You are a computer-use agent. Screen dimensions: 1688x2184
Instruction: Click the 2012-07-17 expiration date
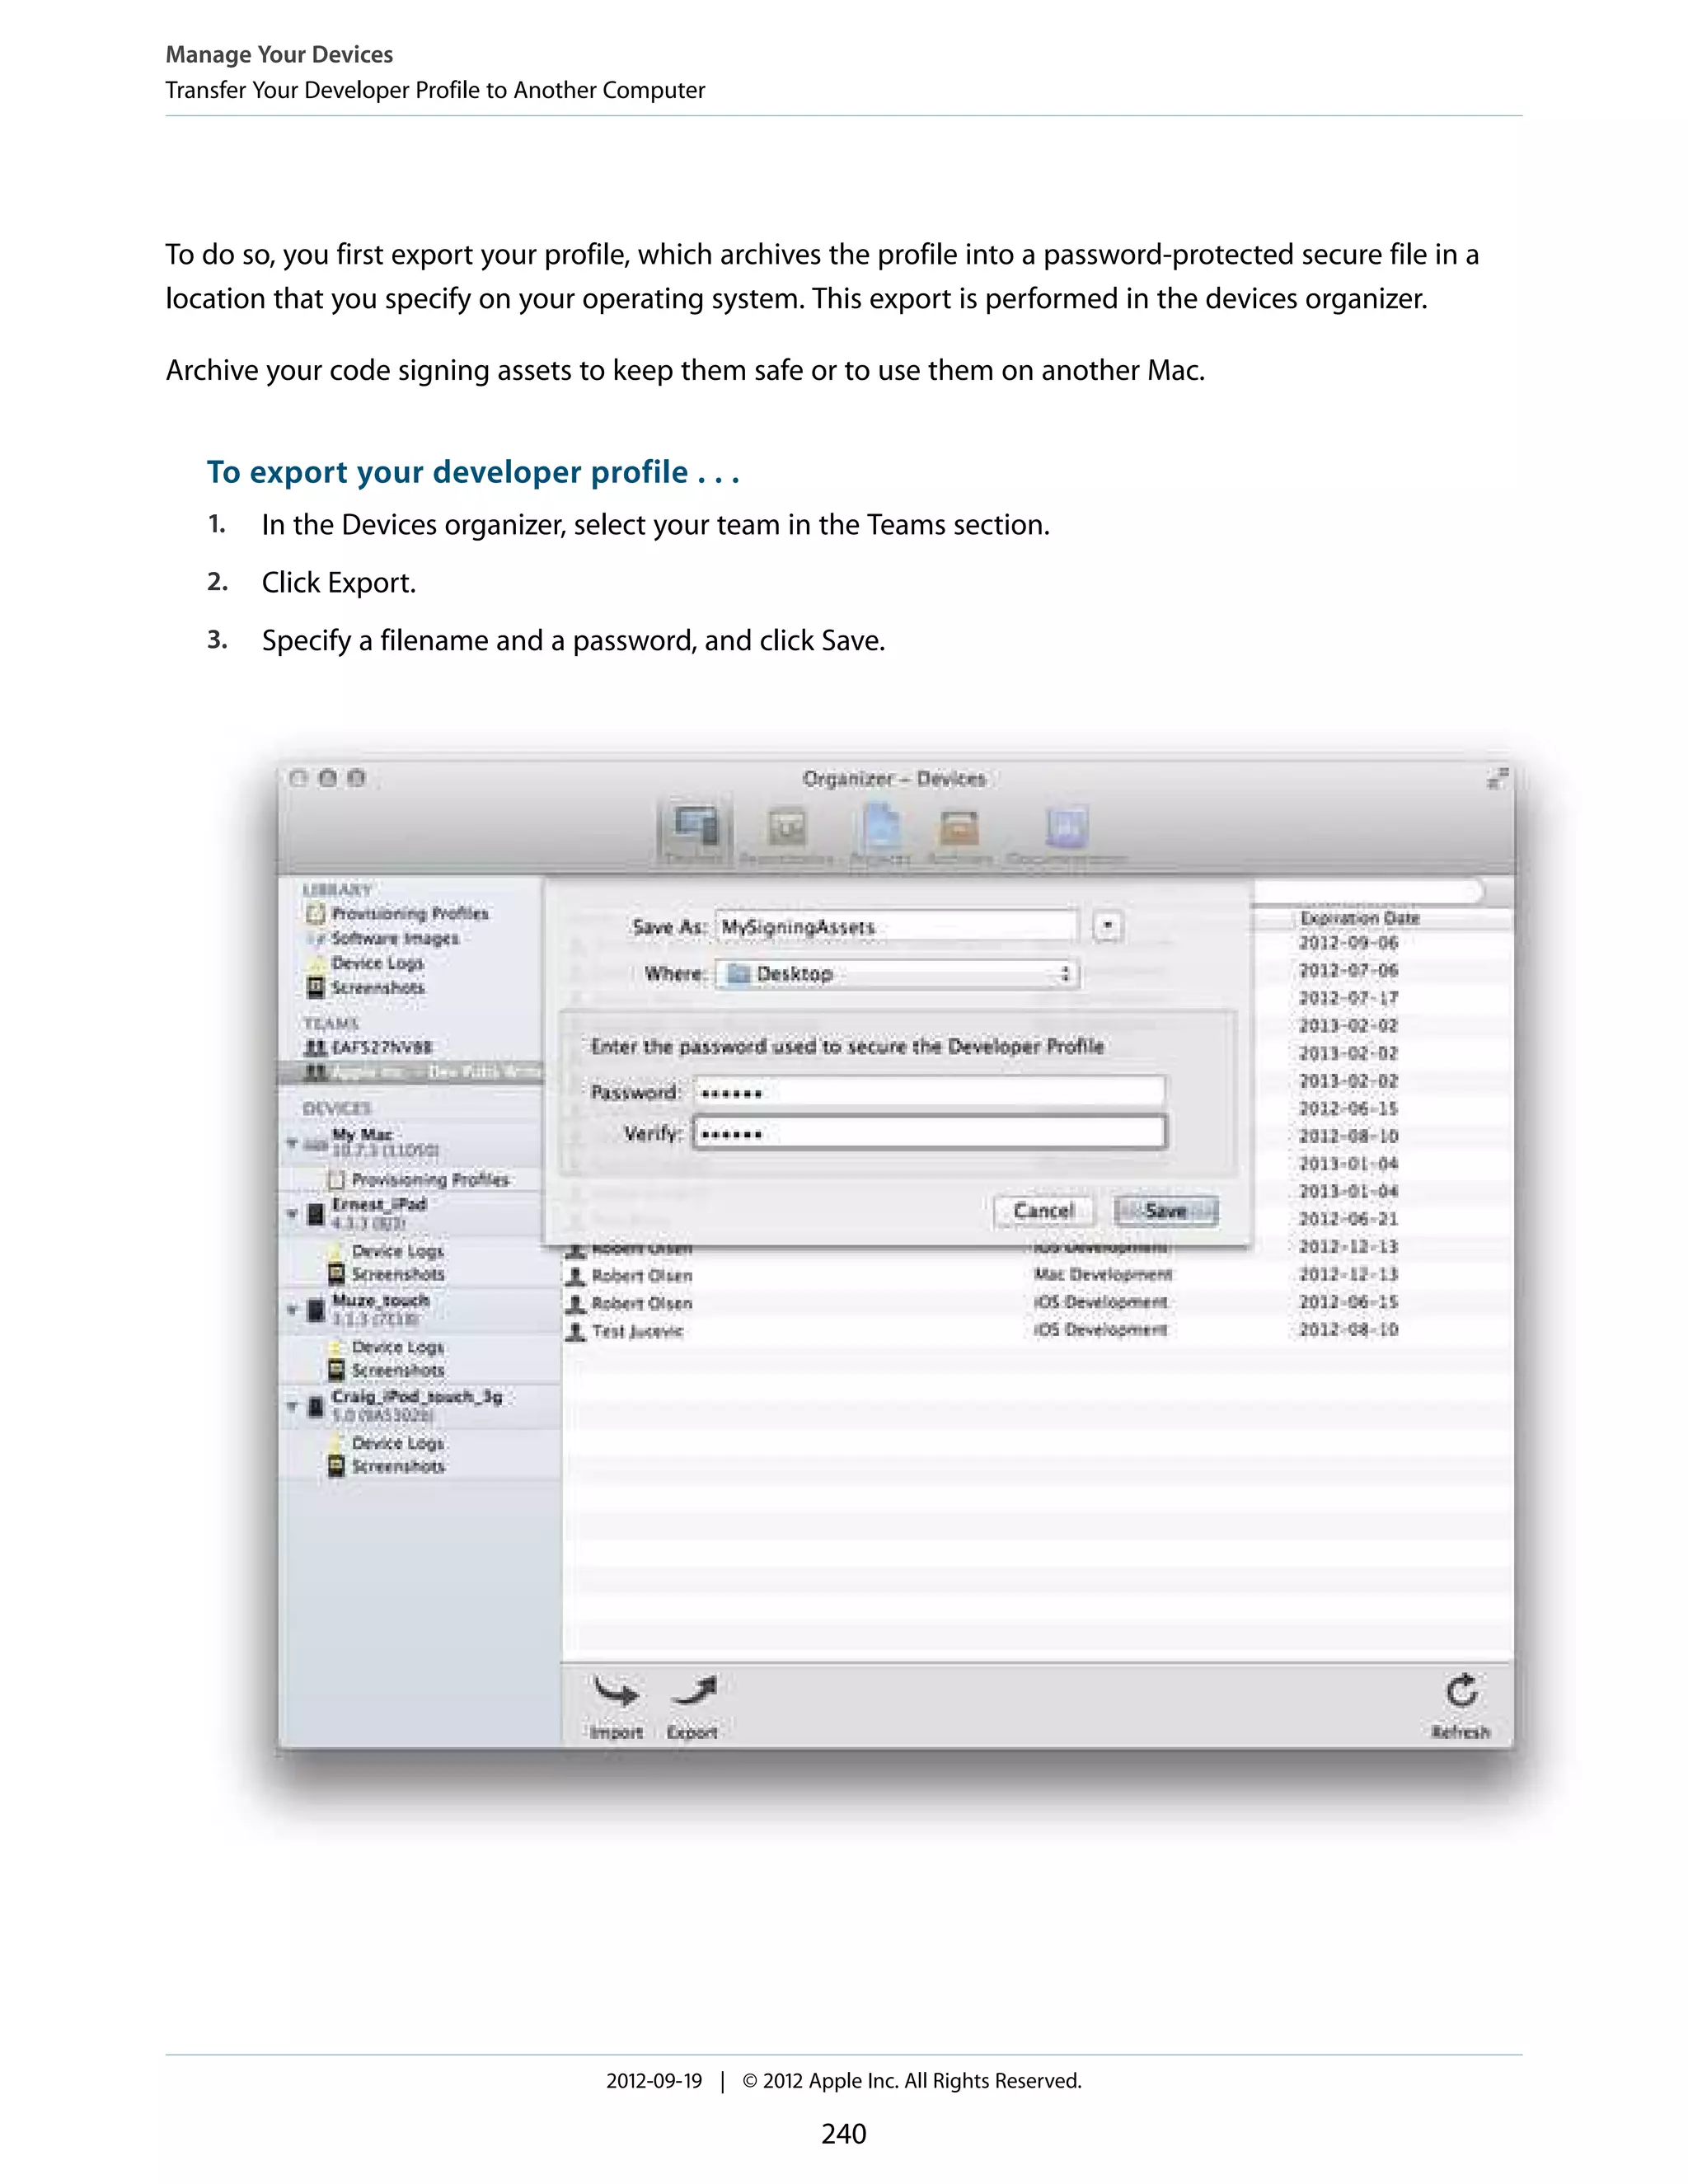point(1348,998)
